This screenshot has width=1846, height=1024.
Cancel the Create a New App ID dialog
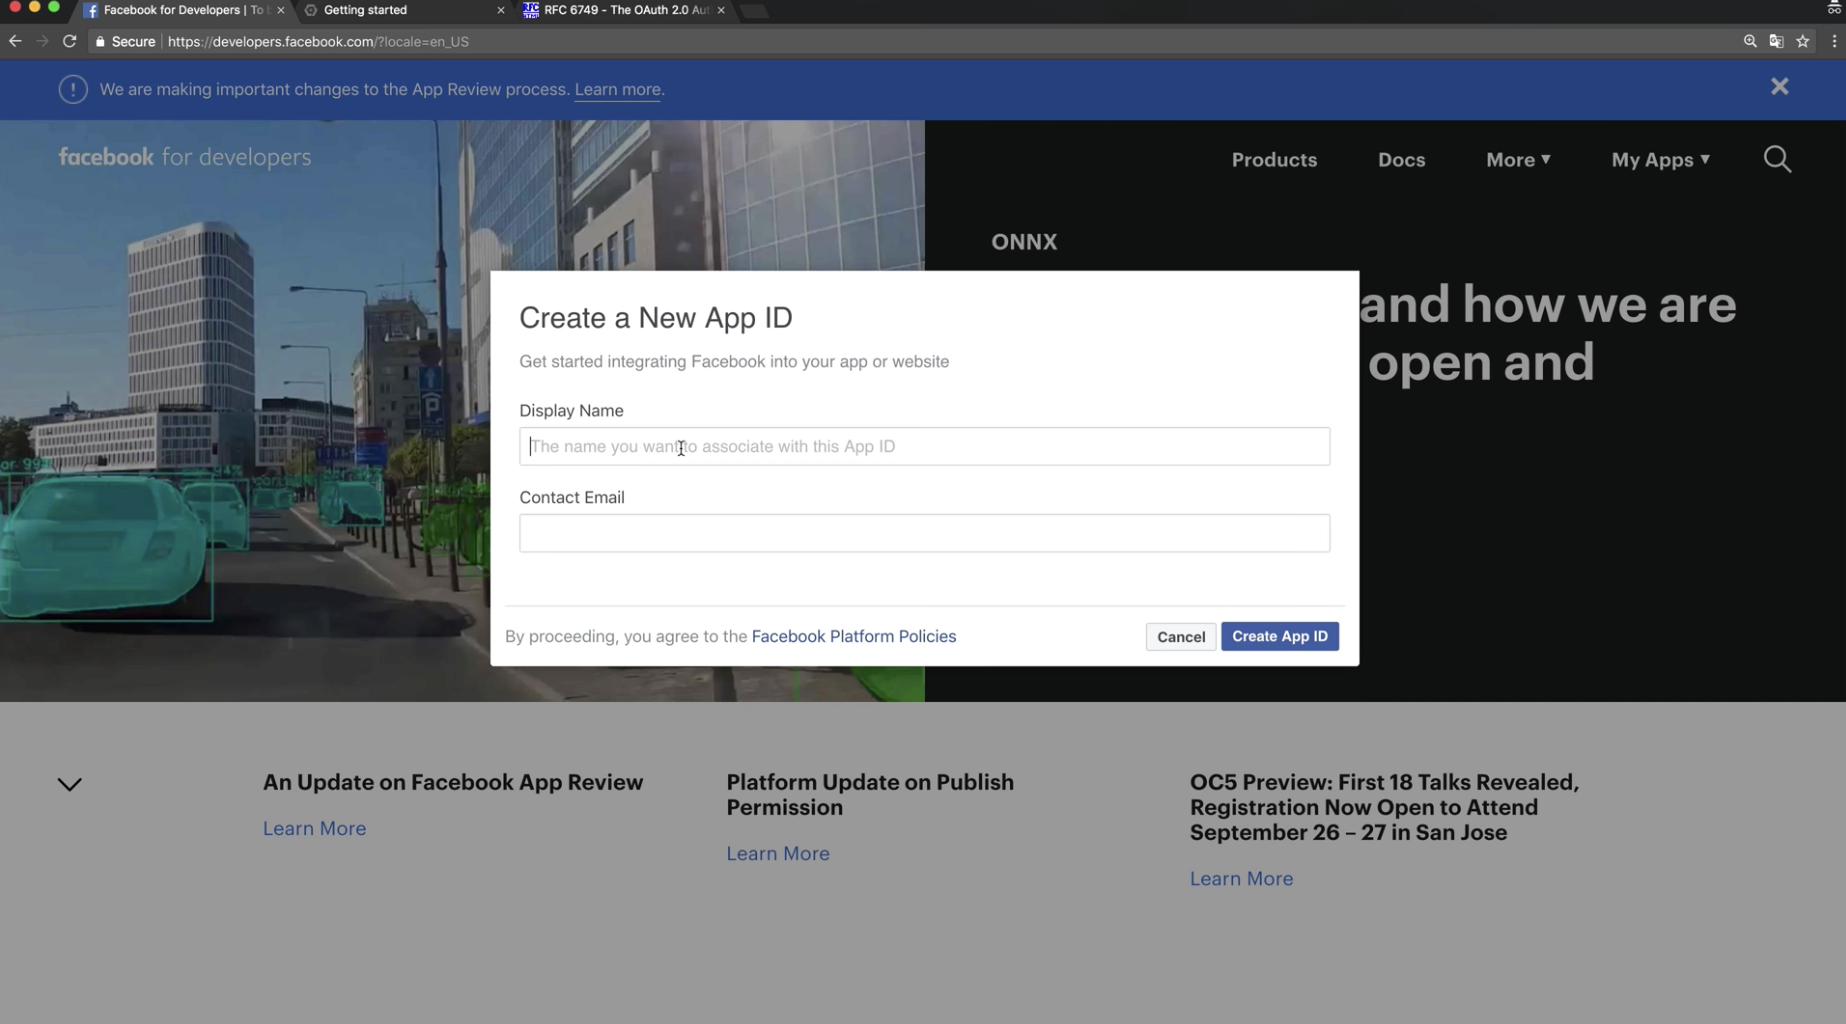pos(1181,636)
